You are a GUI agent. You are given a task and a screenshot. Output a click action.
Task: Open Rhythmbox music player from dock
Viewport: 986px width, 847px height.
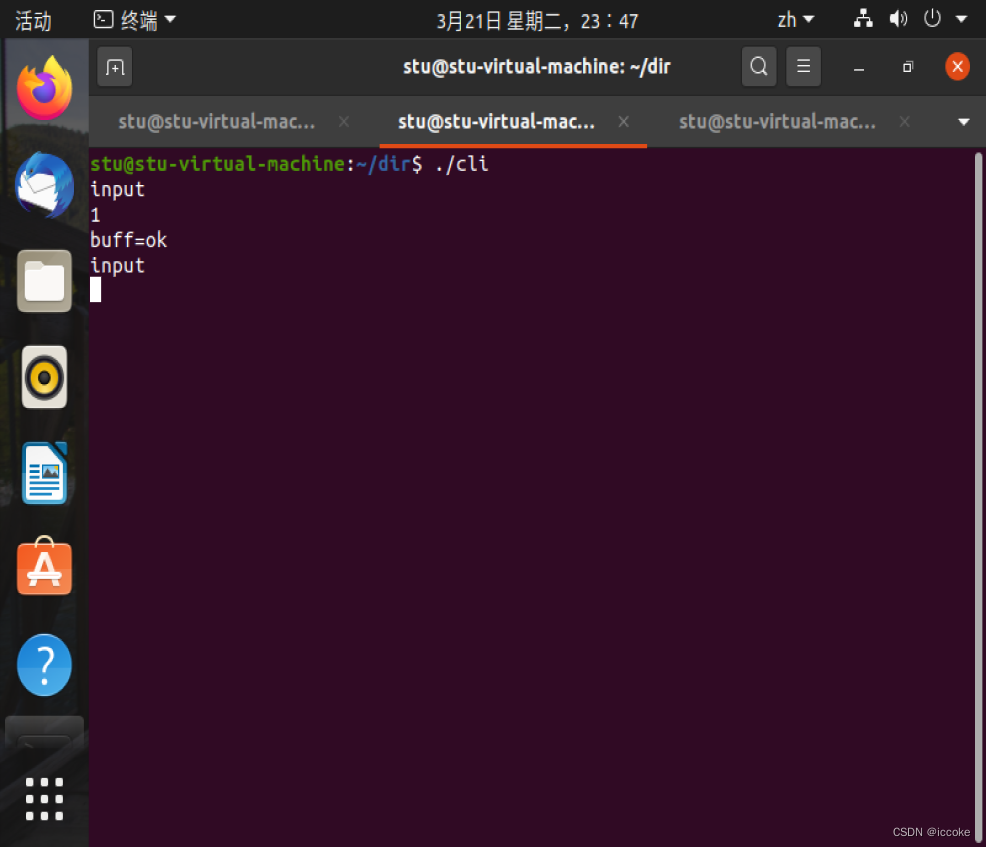(x=44, y=377)
